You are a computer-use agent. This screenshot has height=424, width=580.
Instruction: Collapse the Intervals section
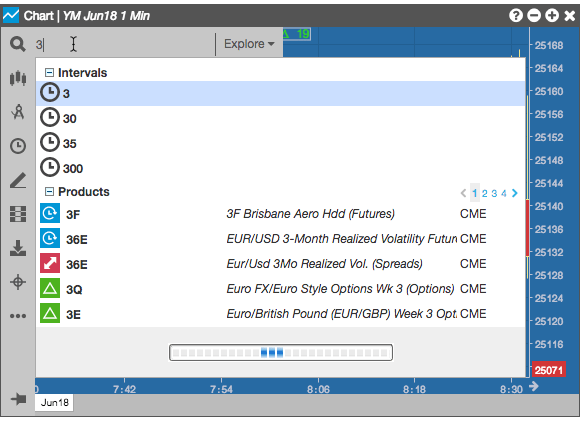49,73
